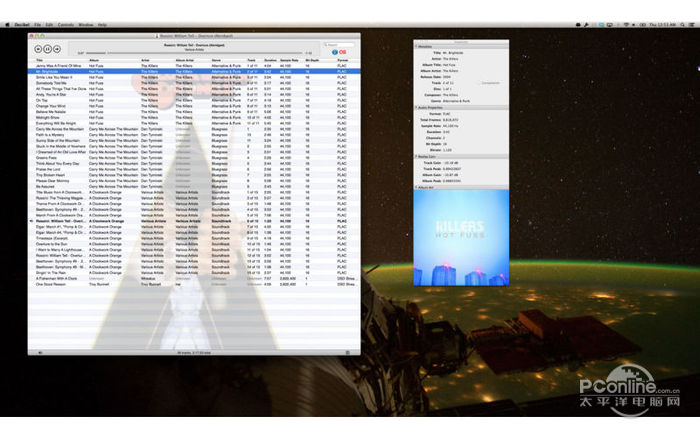This screenshot has width=700, height=438.
Task: Open Spotlight search in the menu bar
Action: click(682, 25)
